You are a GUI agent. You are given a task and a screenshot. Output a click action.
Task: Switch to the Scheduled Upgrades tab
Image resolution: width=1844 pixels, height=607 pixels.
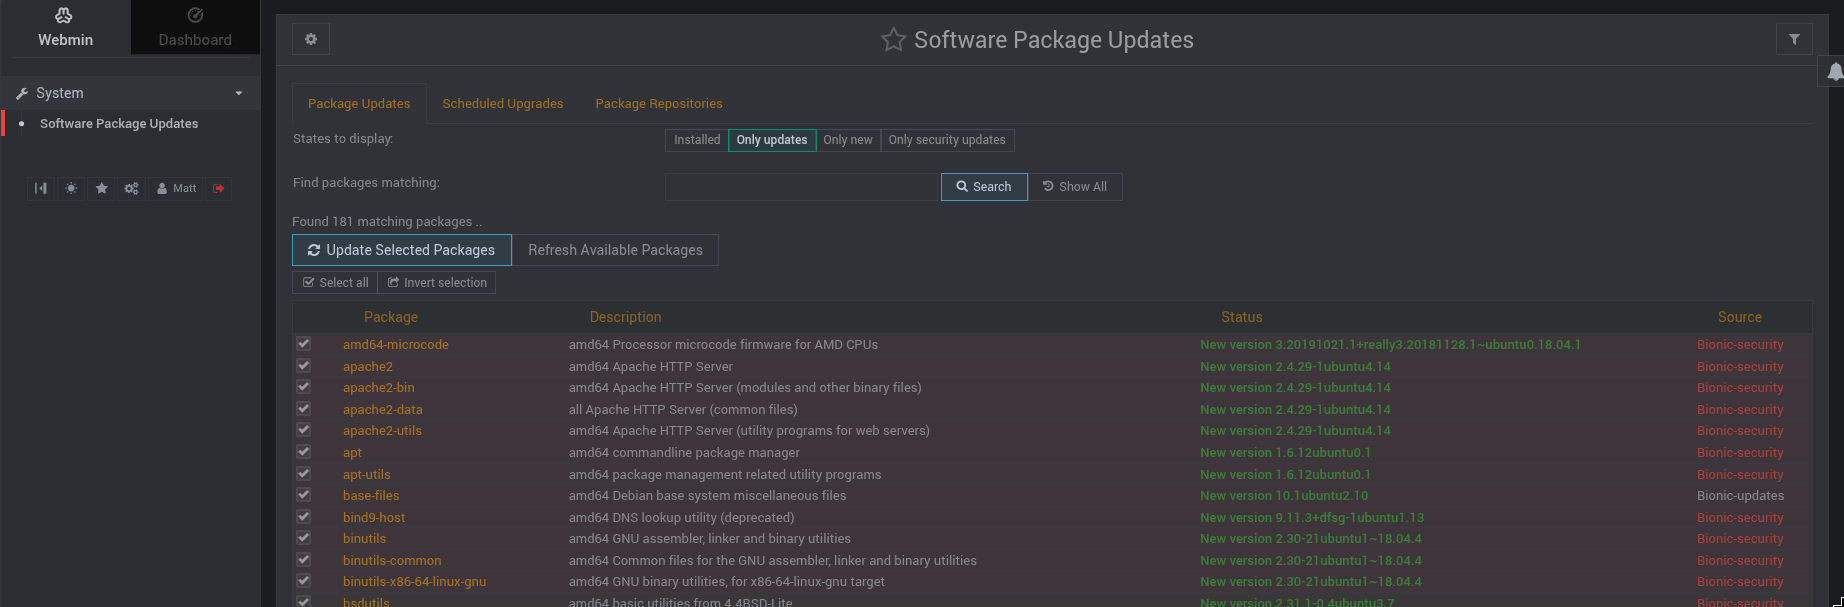(503, 104)
